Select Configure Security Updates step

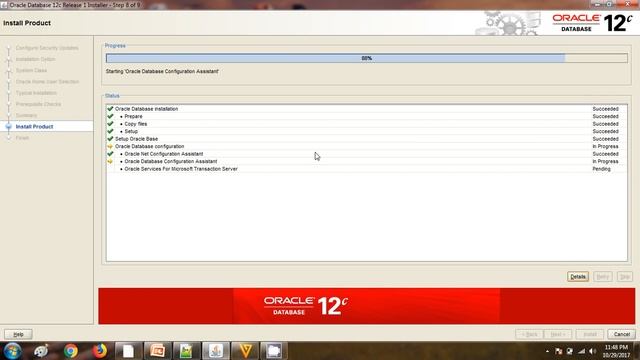(47, 48)
